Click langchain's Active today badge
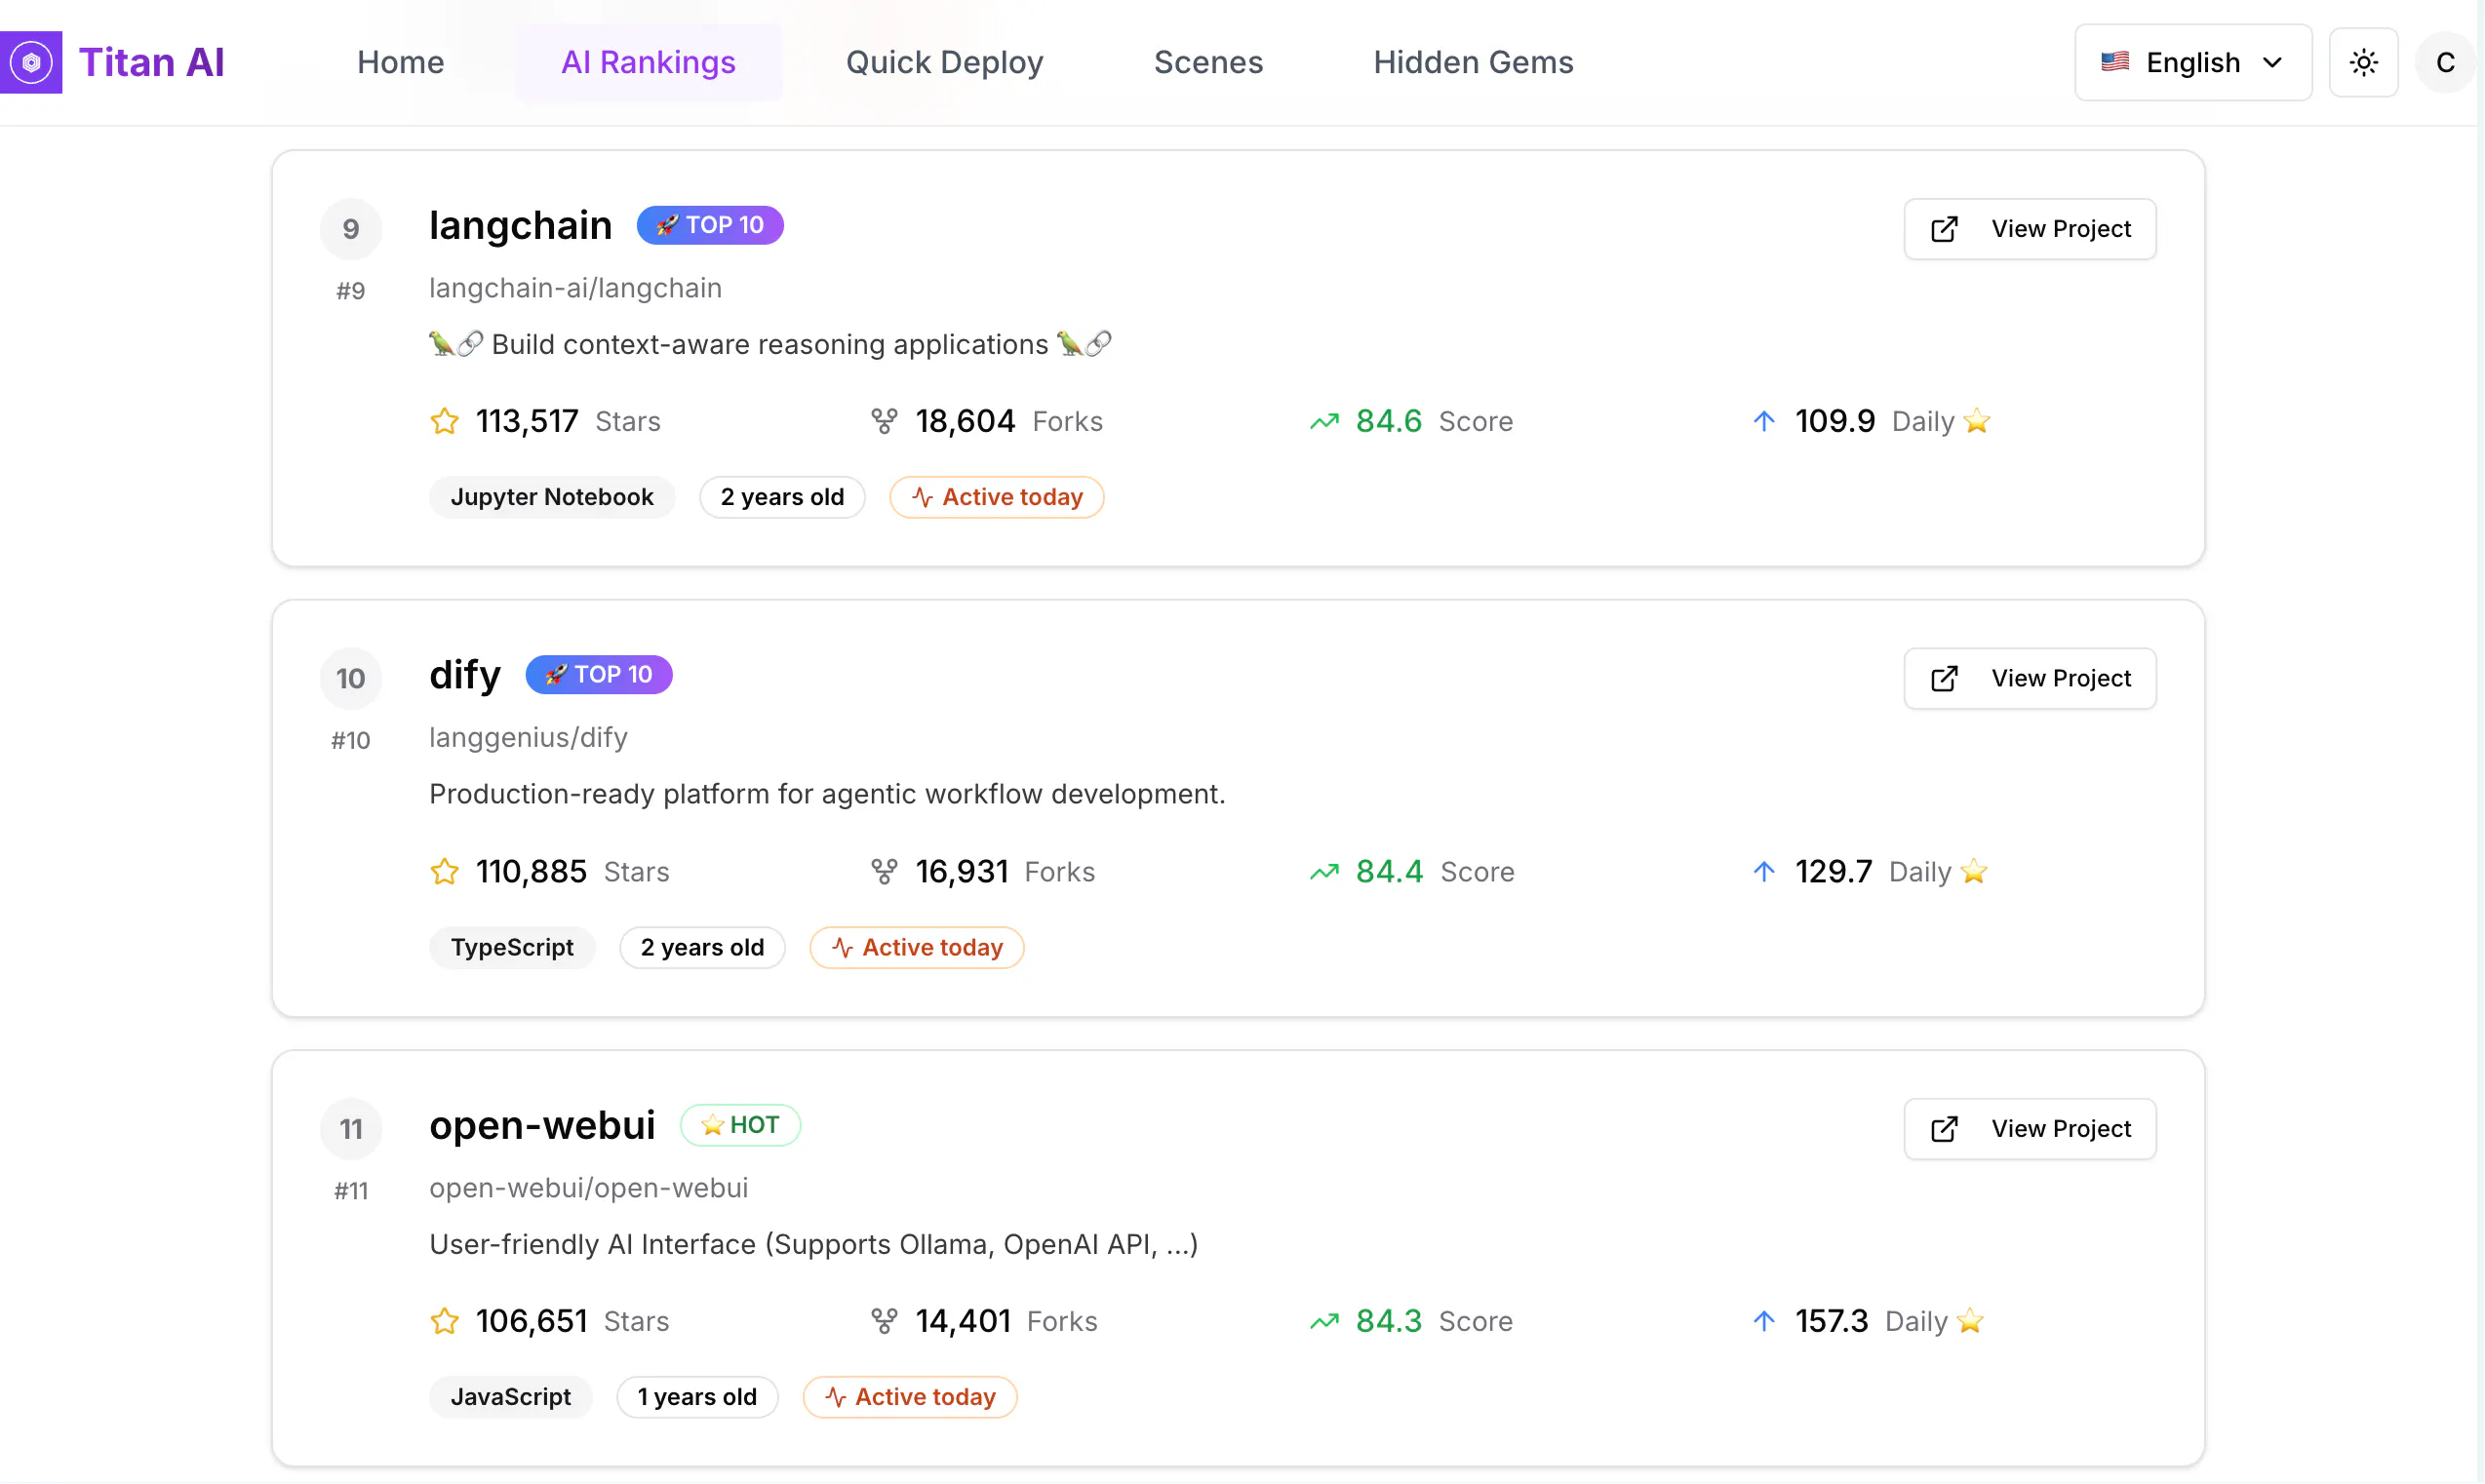Screen dimensions: 2485x1484 pos(997,497)
